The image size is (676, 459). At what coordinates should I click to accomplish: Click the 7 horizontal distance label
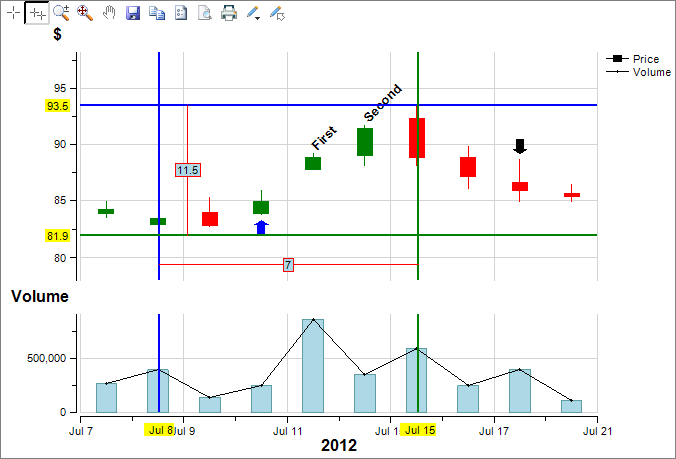tap(288, 265)
